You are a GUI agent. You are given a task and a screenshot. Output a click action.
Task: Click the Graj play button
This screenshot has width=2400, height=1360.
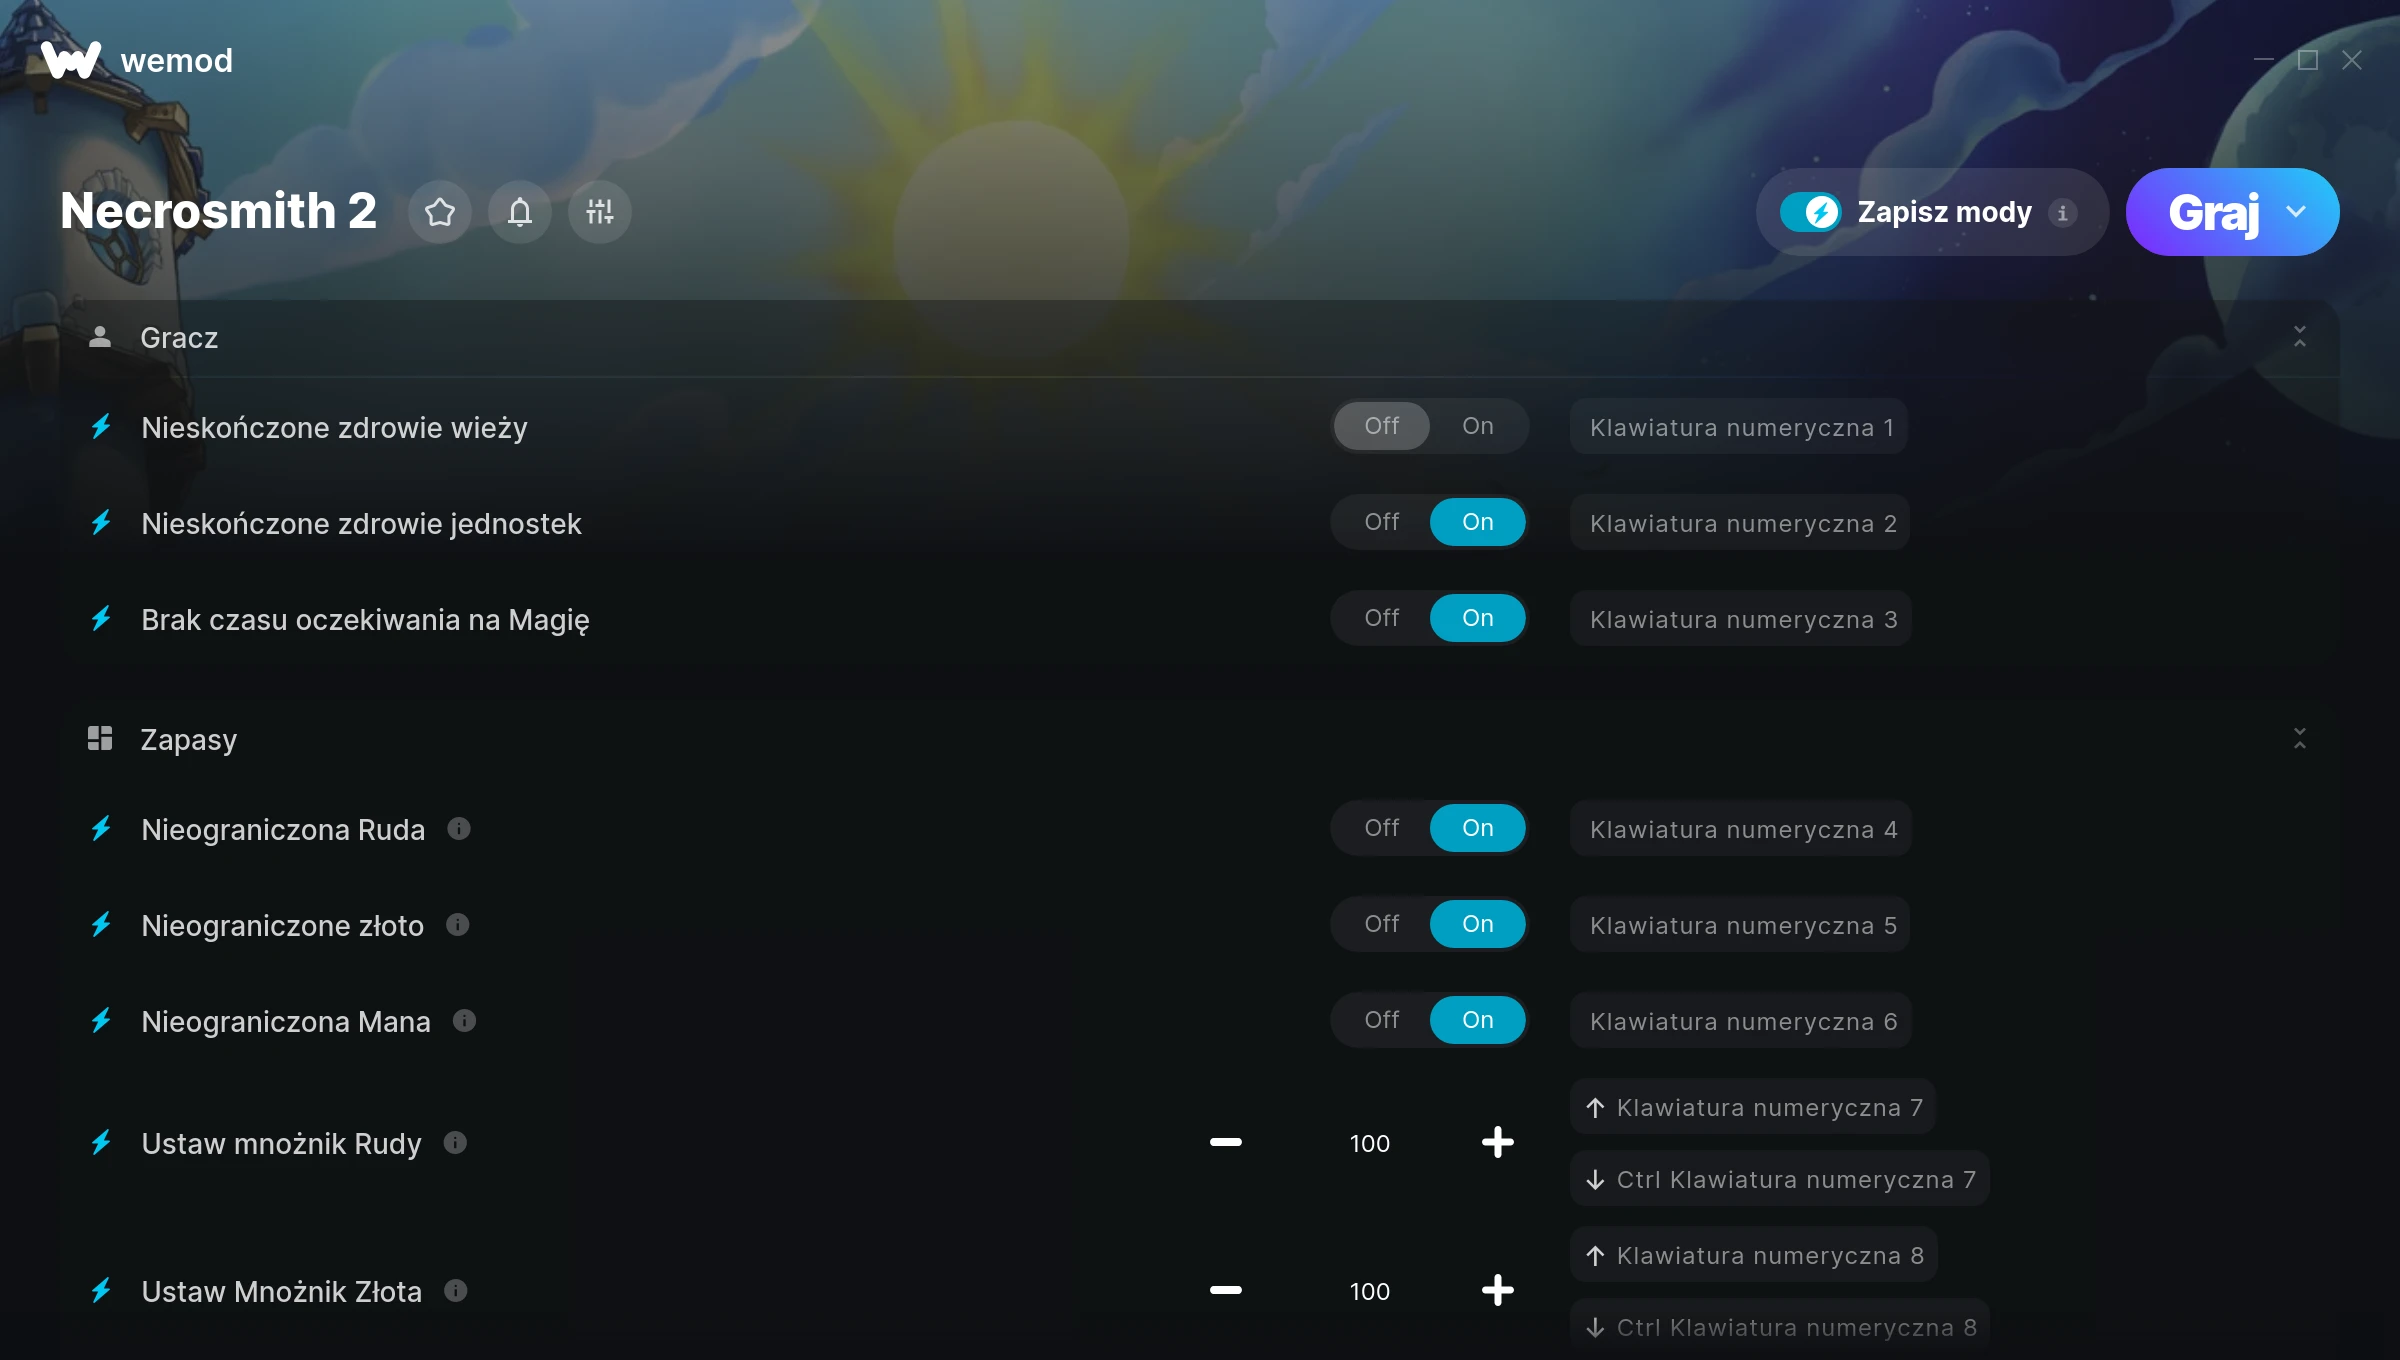point(2213,212)
